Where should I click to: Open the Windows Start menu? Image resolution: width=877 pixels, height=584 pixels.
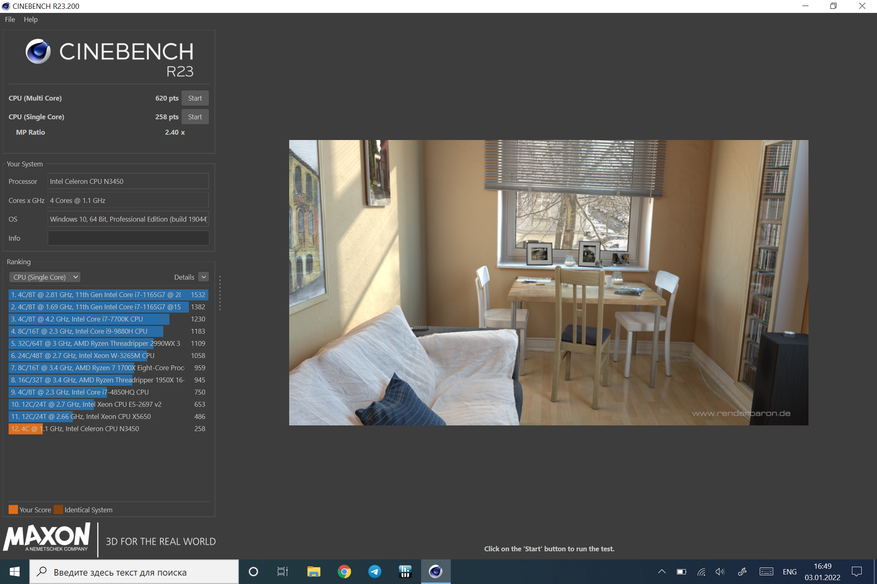pos(15,572)
